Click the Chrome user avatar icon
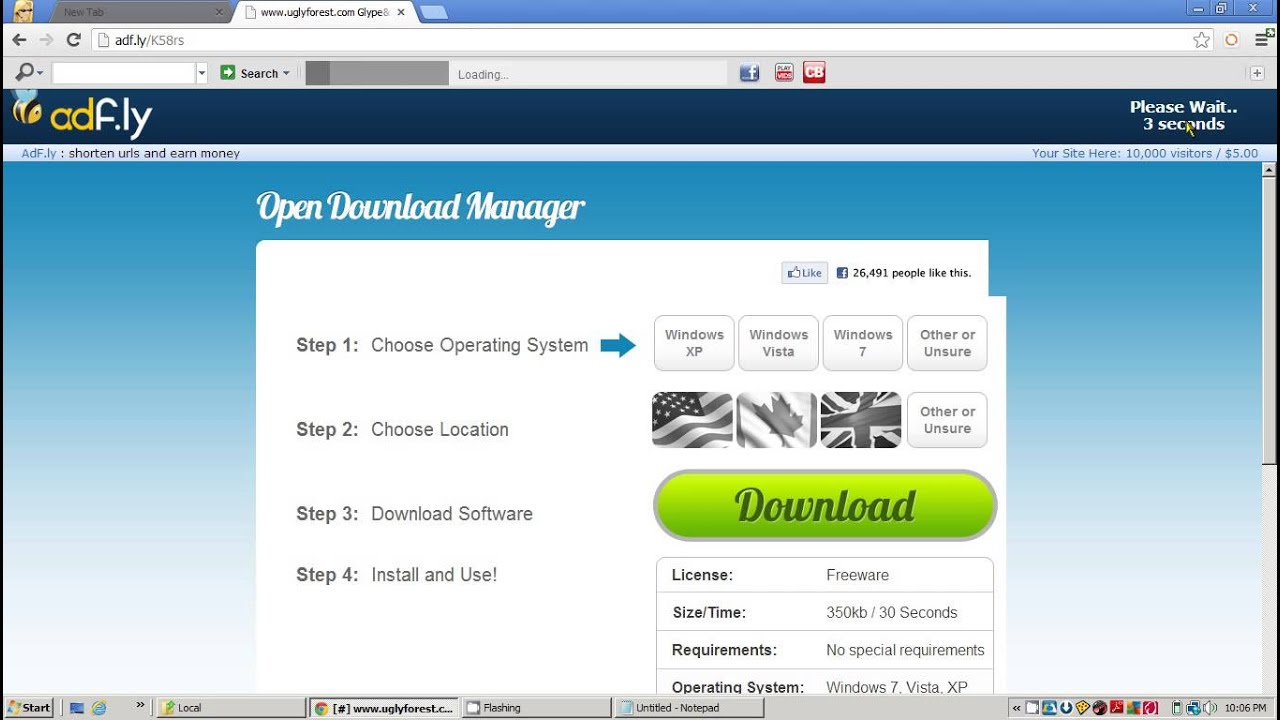 pyautogui.click(x=22, y=11)
